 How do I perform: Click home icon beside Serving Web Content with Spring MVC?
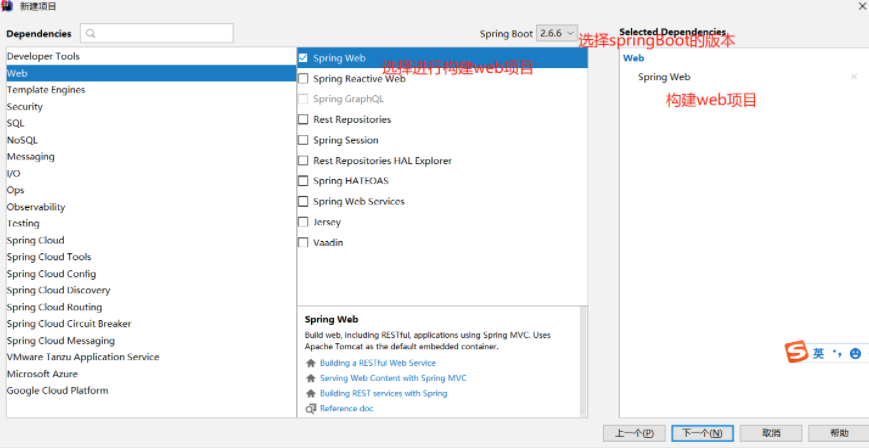click(x=310, y=378)
